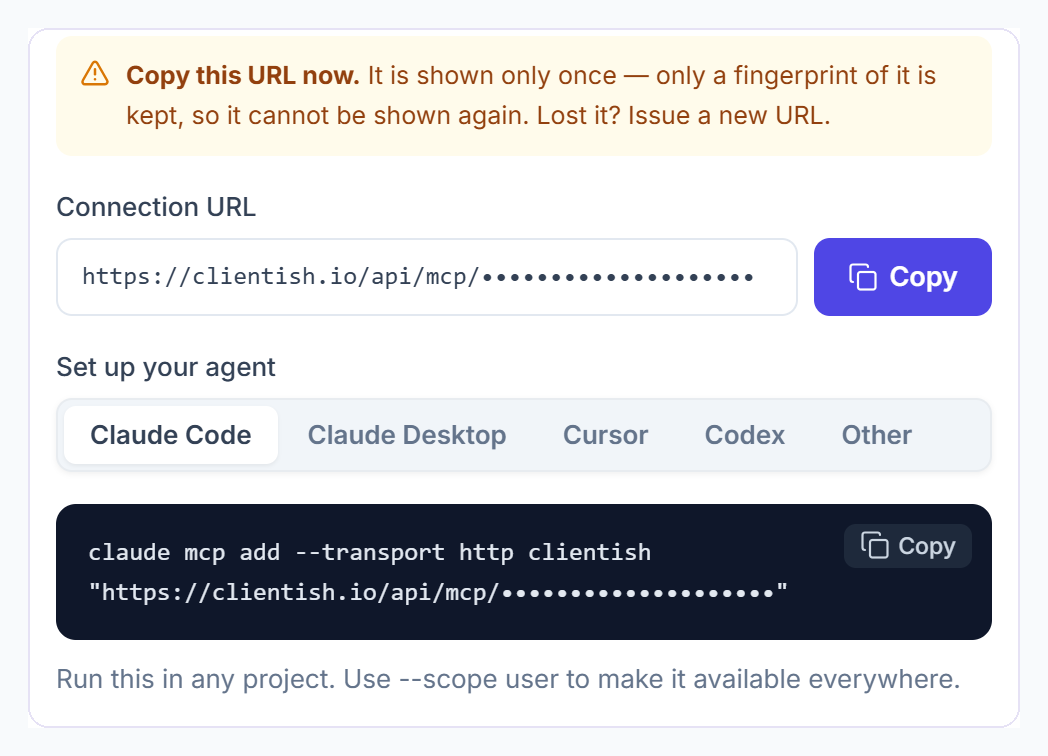Click the 'Run this in any project' hint text
Image resolution: width=1048 pixels, height=756 pixels.
coord(508,679)
